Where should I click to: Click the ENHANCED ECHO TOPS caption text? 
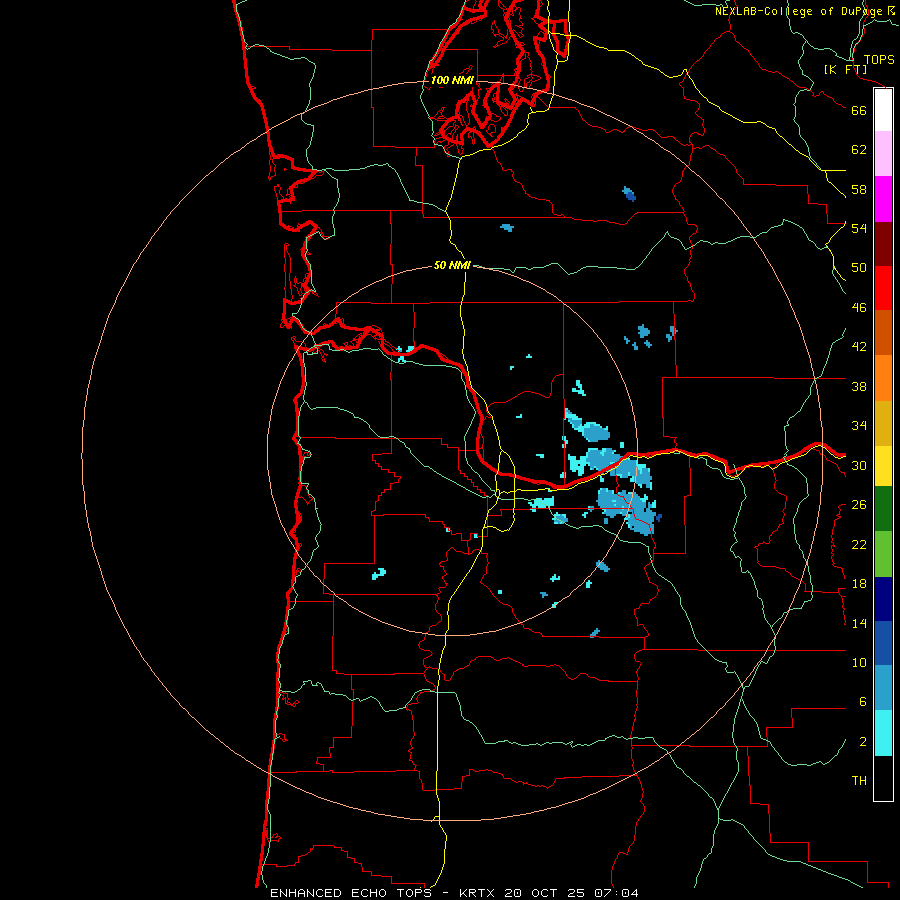(x=351, y=893)
